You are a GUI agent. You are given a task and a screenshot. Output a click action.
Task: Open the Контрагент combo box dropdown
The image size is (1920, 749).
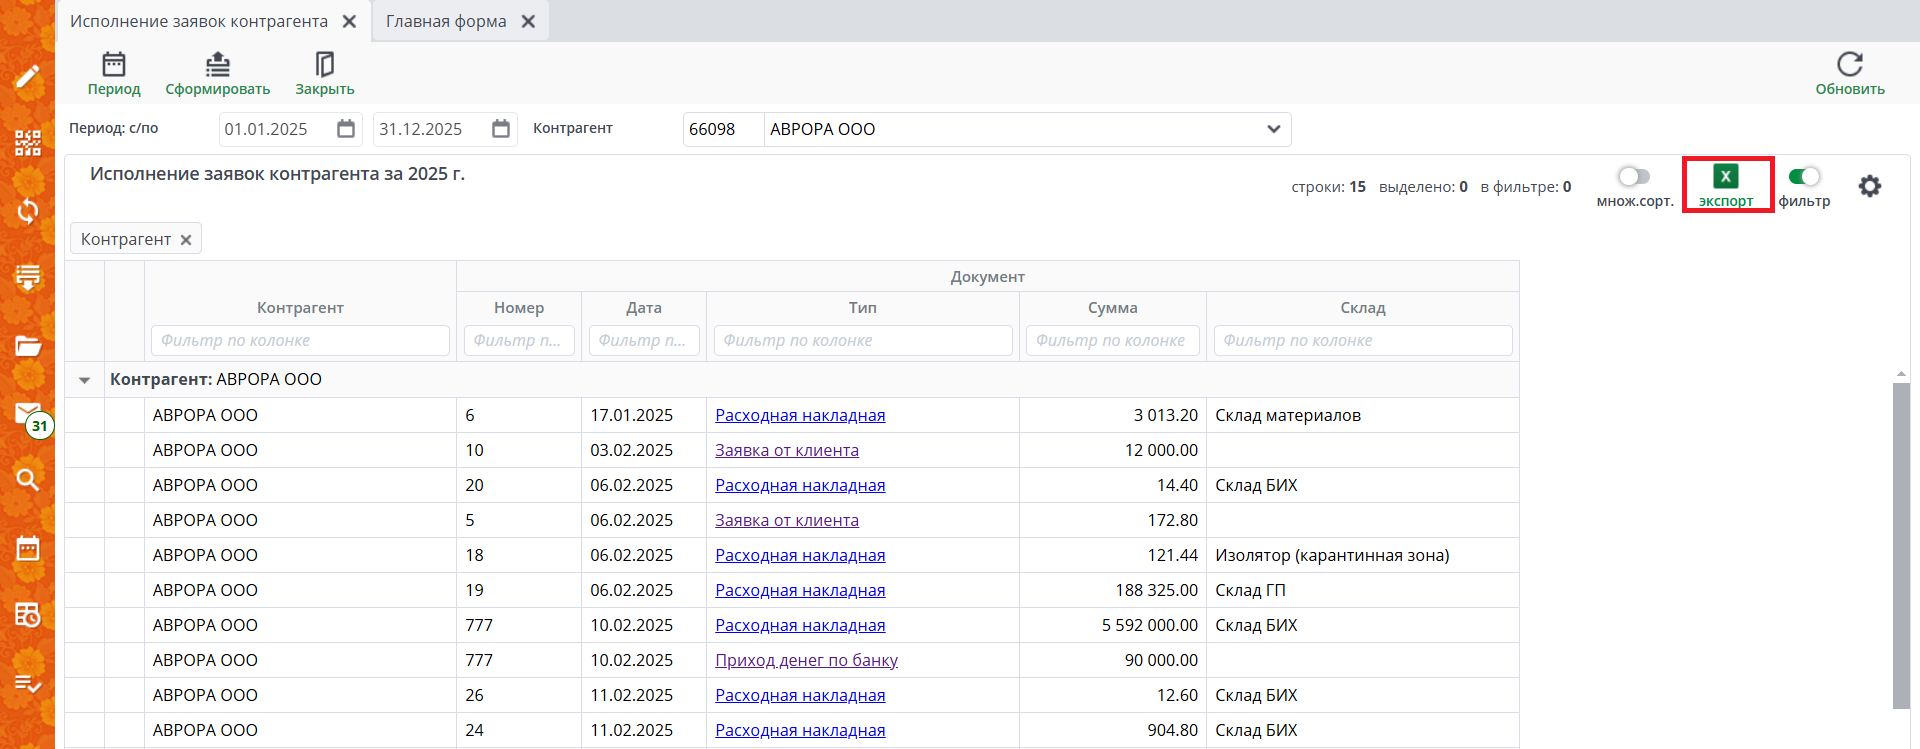pos(1273,129)
